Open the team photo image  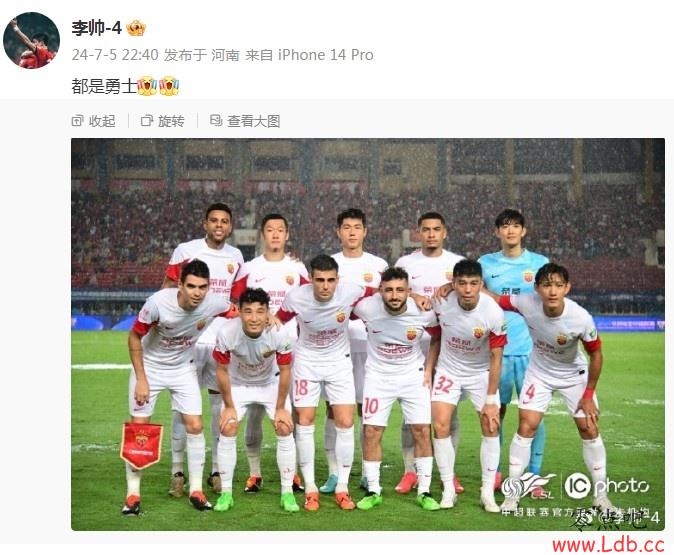368,334
